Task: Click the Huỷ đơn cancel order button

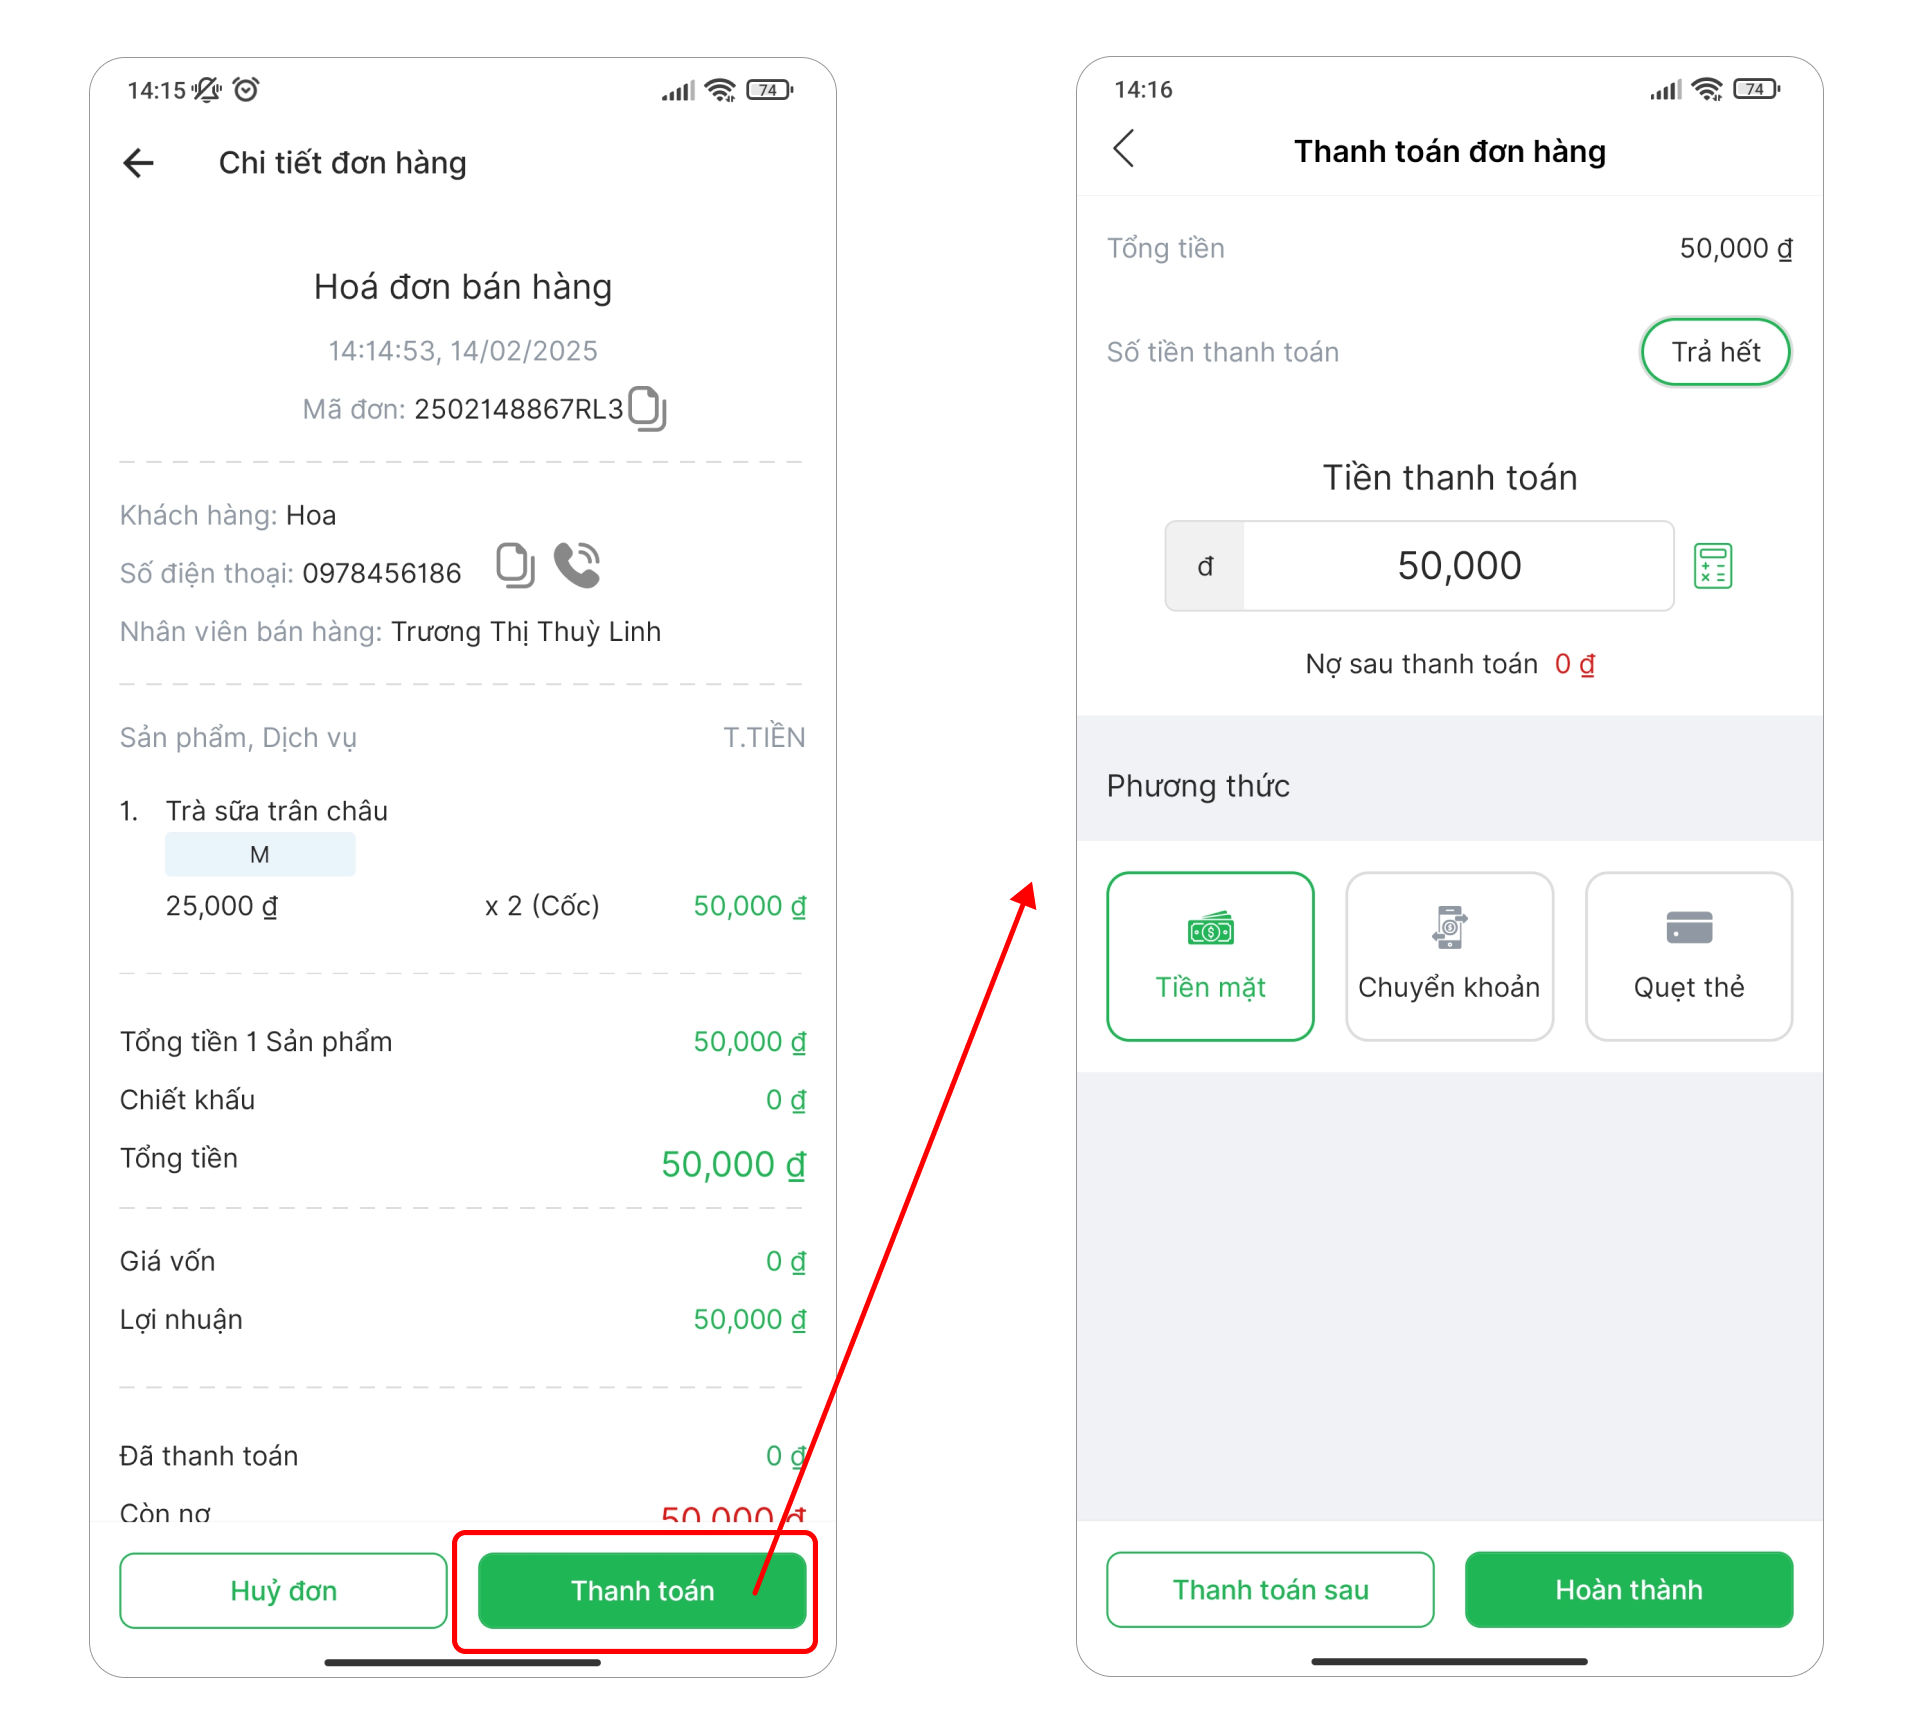Action: tap(283, 1590)
